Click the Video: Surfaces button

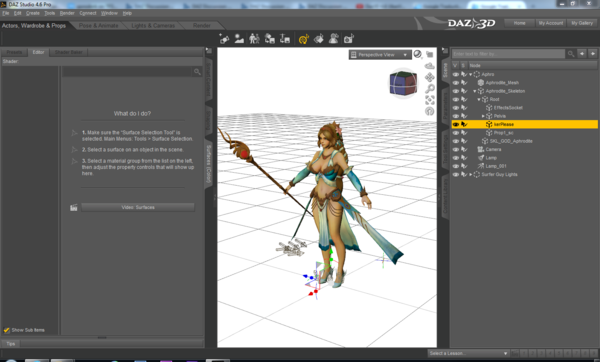[138, 207]
